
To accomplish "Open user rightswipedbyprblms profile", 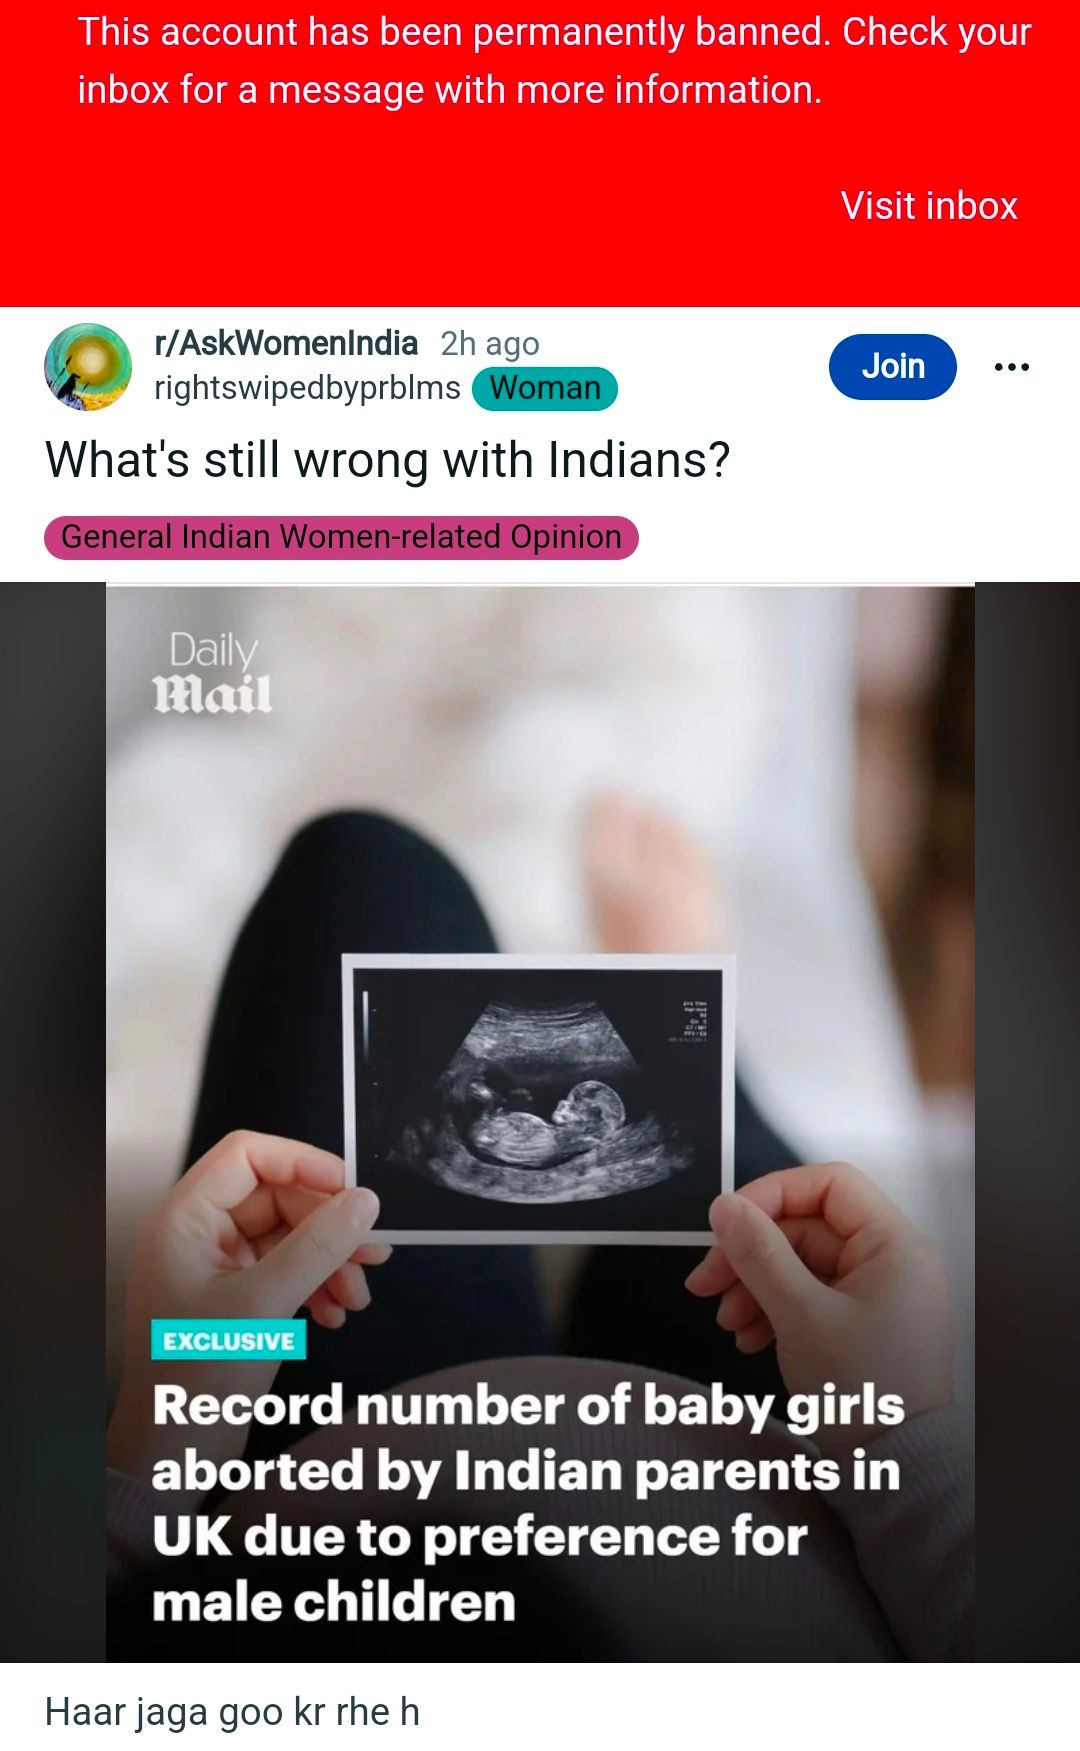I will point(307,388).
